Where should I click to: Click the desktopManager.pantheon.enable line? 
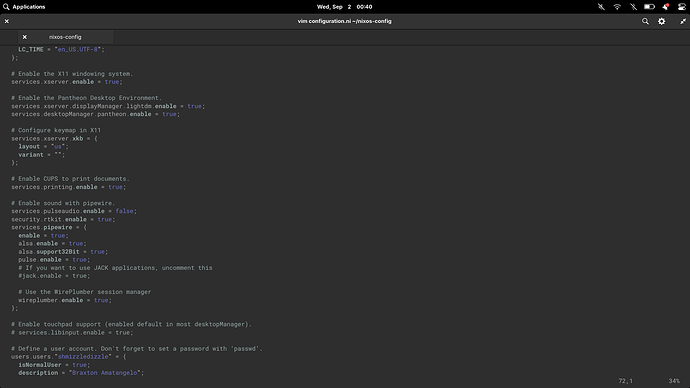[95, 114]
